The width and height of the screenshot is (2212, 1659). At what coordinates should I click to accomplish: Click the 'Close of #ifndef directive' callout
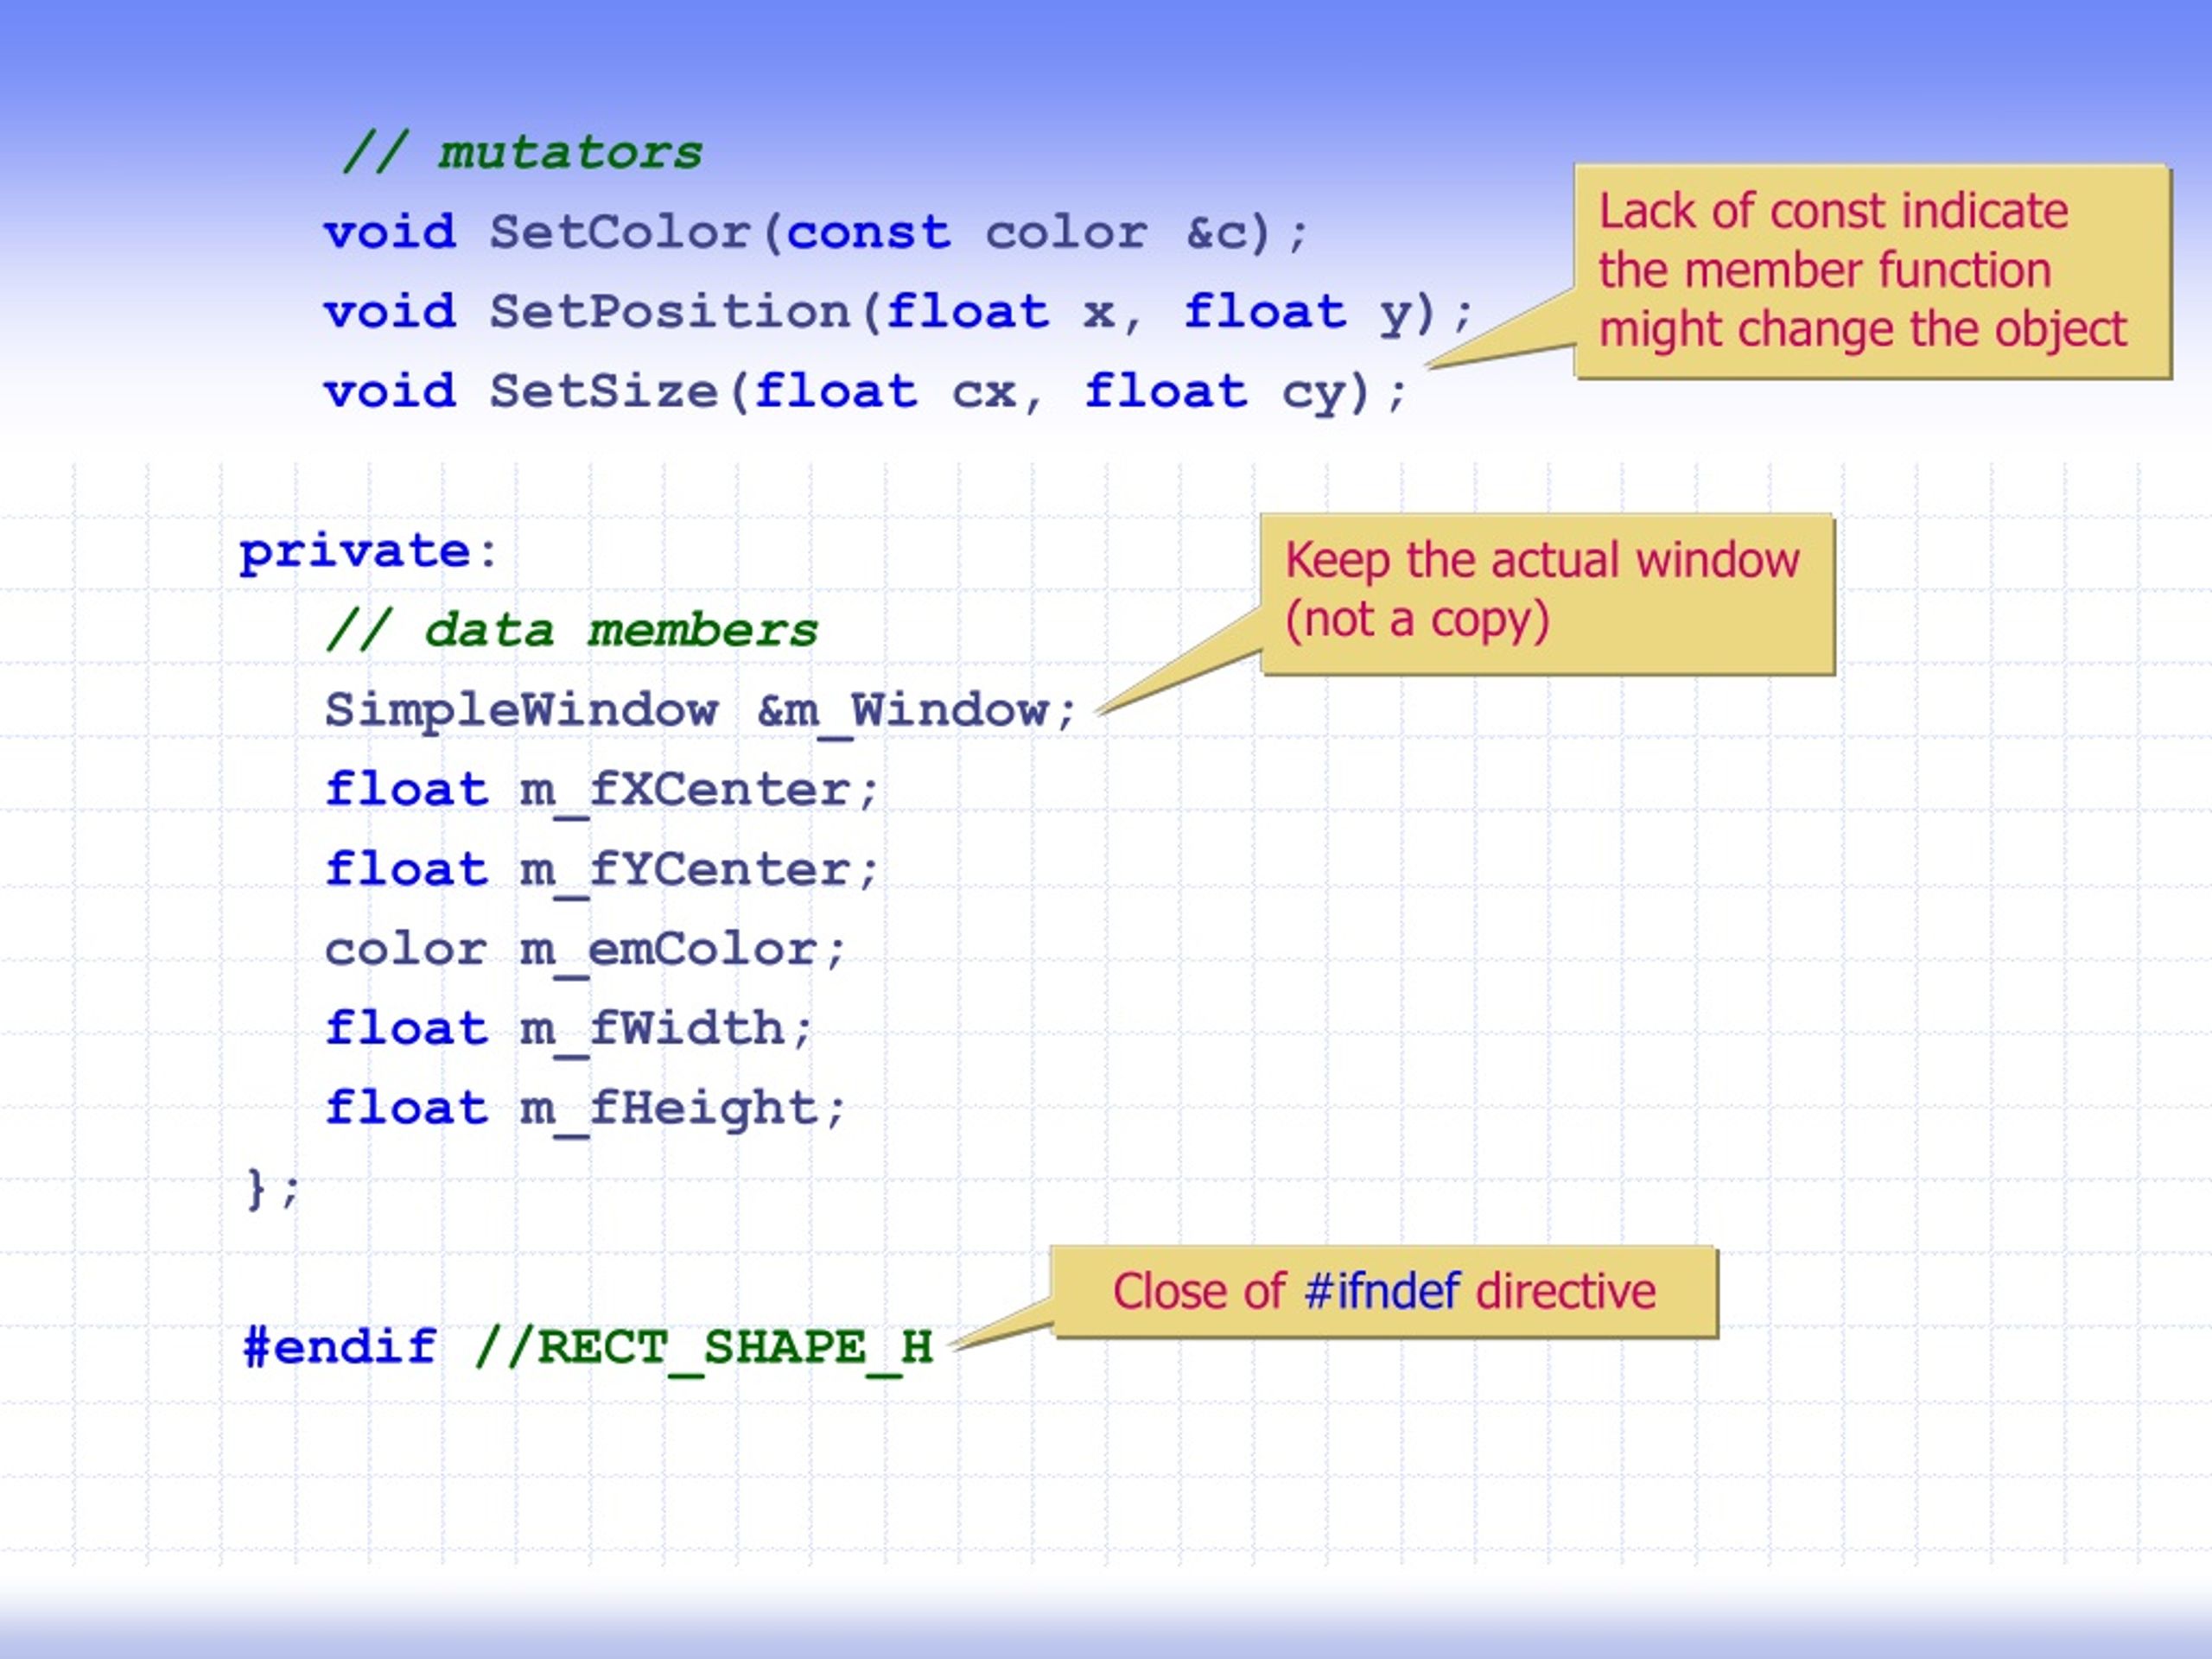click(1384, 1291)
